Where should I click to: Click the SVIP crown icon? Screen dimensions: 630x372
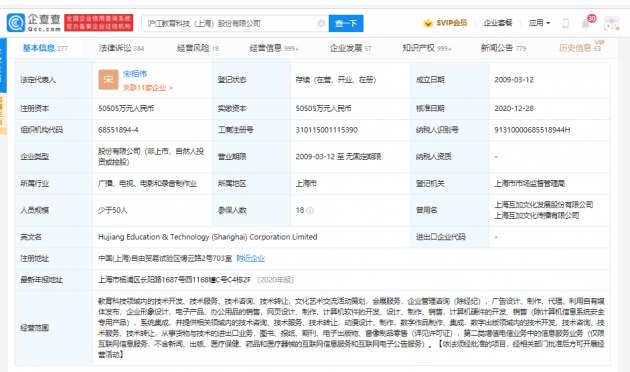click(428, 23)
